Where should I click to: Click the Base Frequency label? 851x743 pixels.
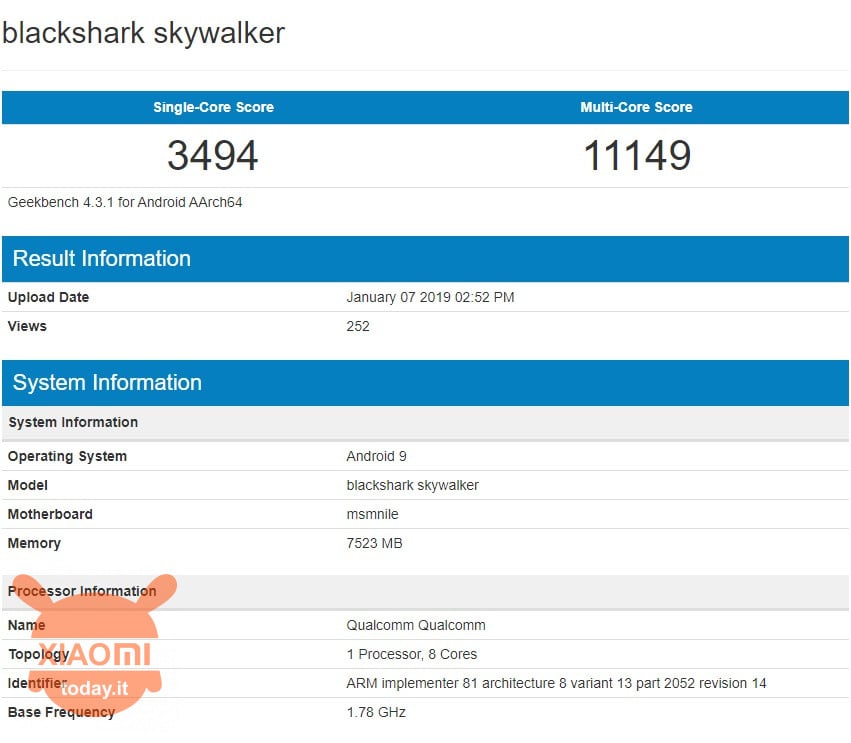(61, 712)
